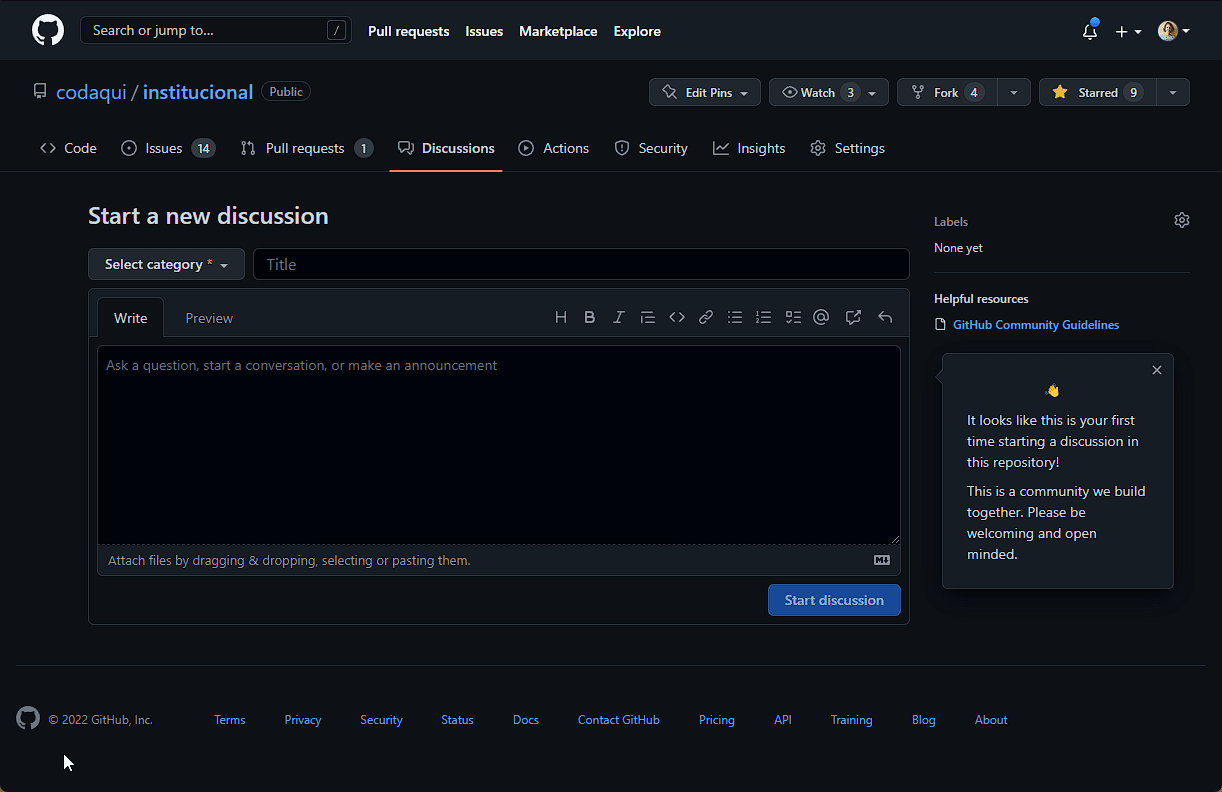Image resolution: width=1222 pixels, height=792 pixels.
Task: Switch to the Preview tab
Action: tap(209, 318)
